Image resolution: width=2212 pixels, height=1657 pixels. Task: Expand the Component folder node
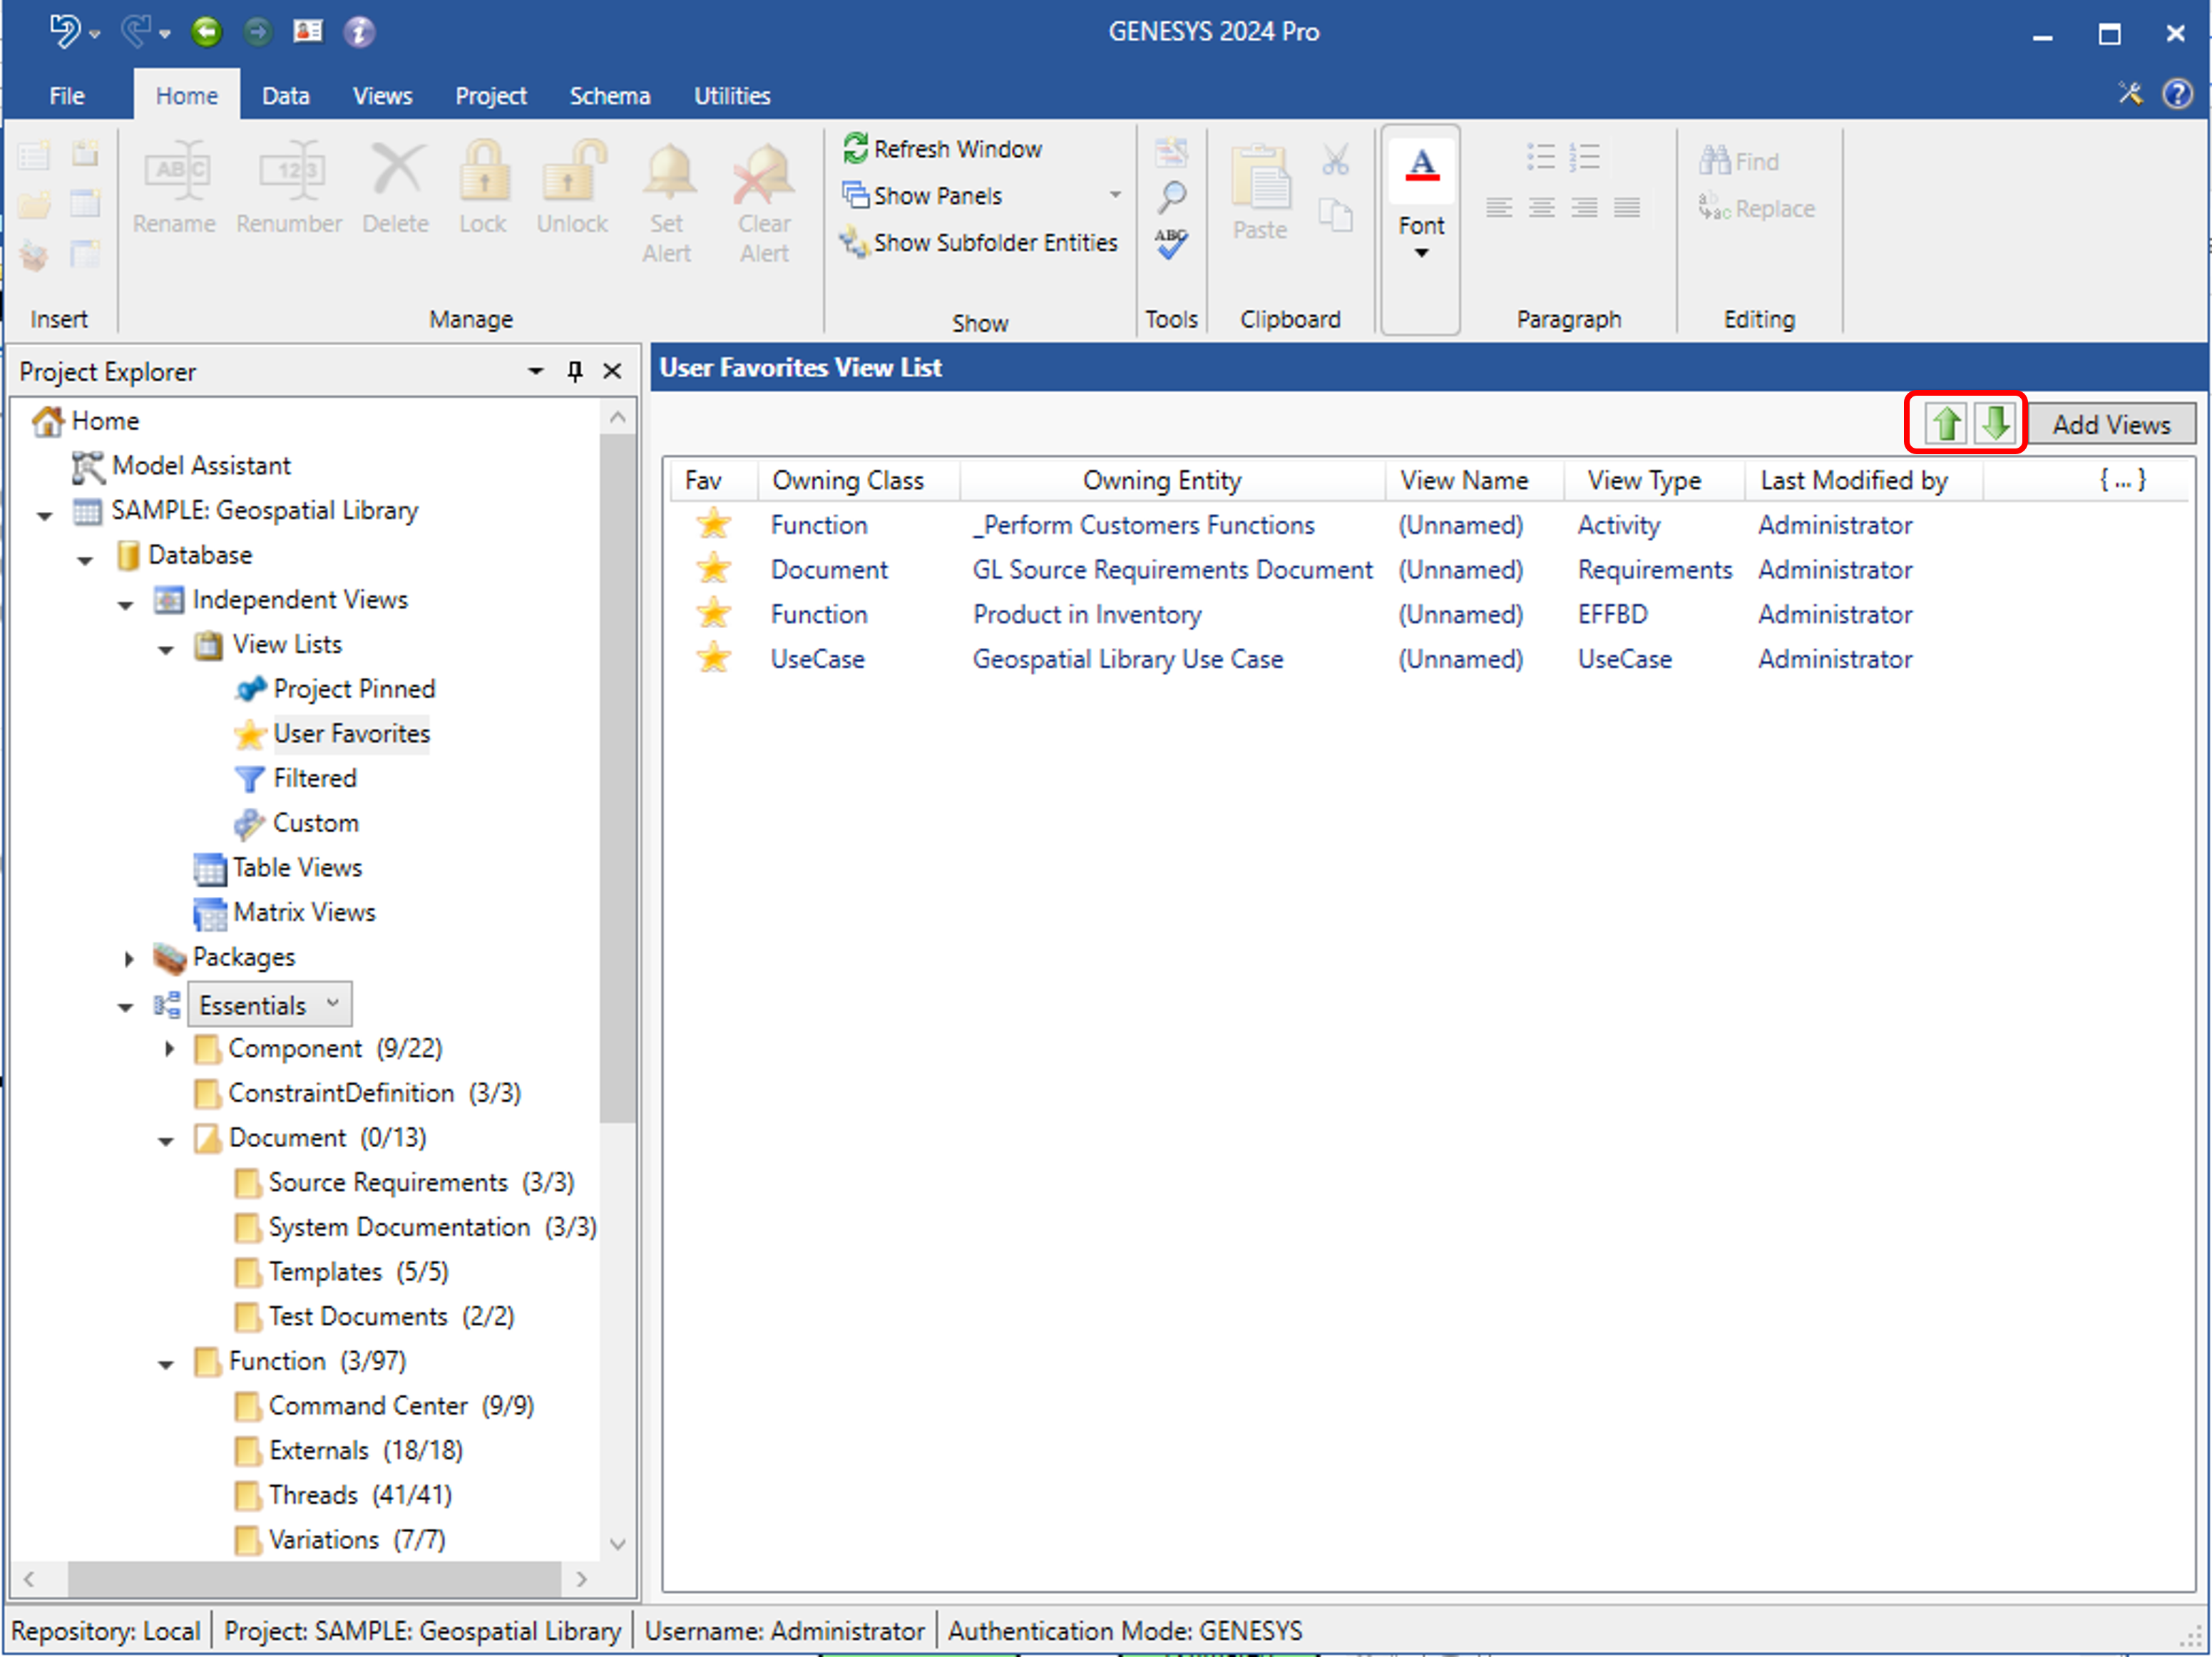169,1049
